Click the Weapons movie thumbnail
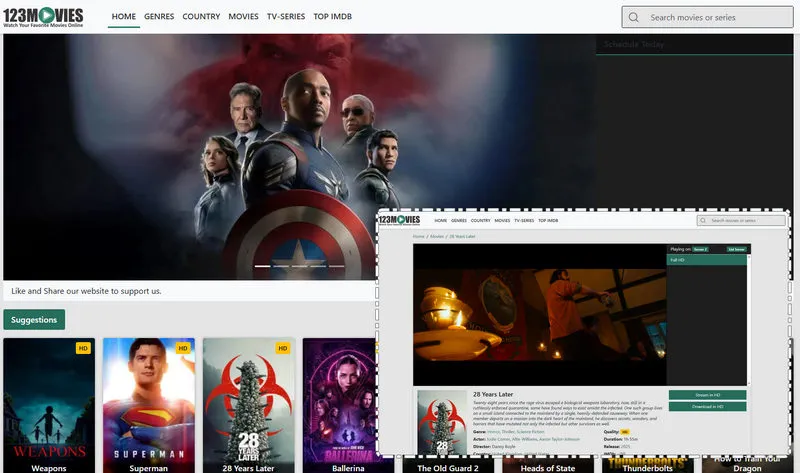This screenshot has height=473, width=800. [49, 405]
